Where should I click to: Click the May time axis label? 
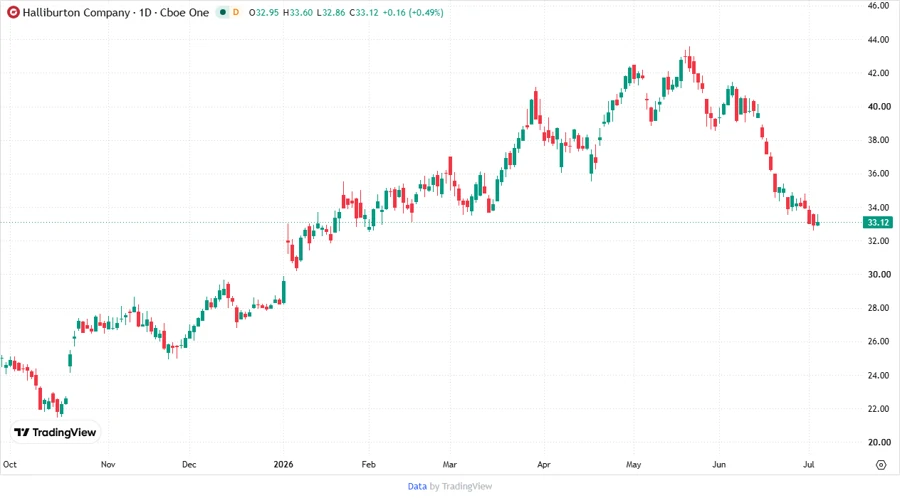pyautogui.click(x=634, y=464)
